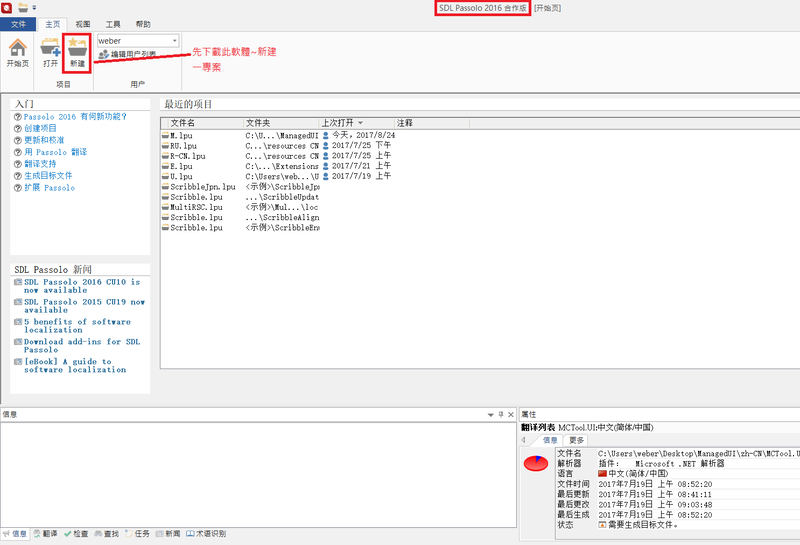Close the 信息 output panel
This screenshot has width=800, height=545.
510,414
